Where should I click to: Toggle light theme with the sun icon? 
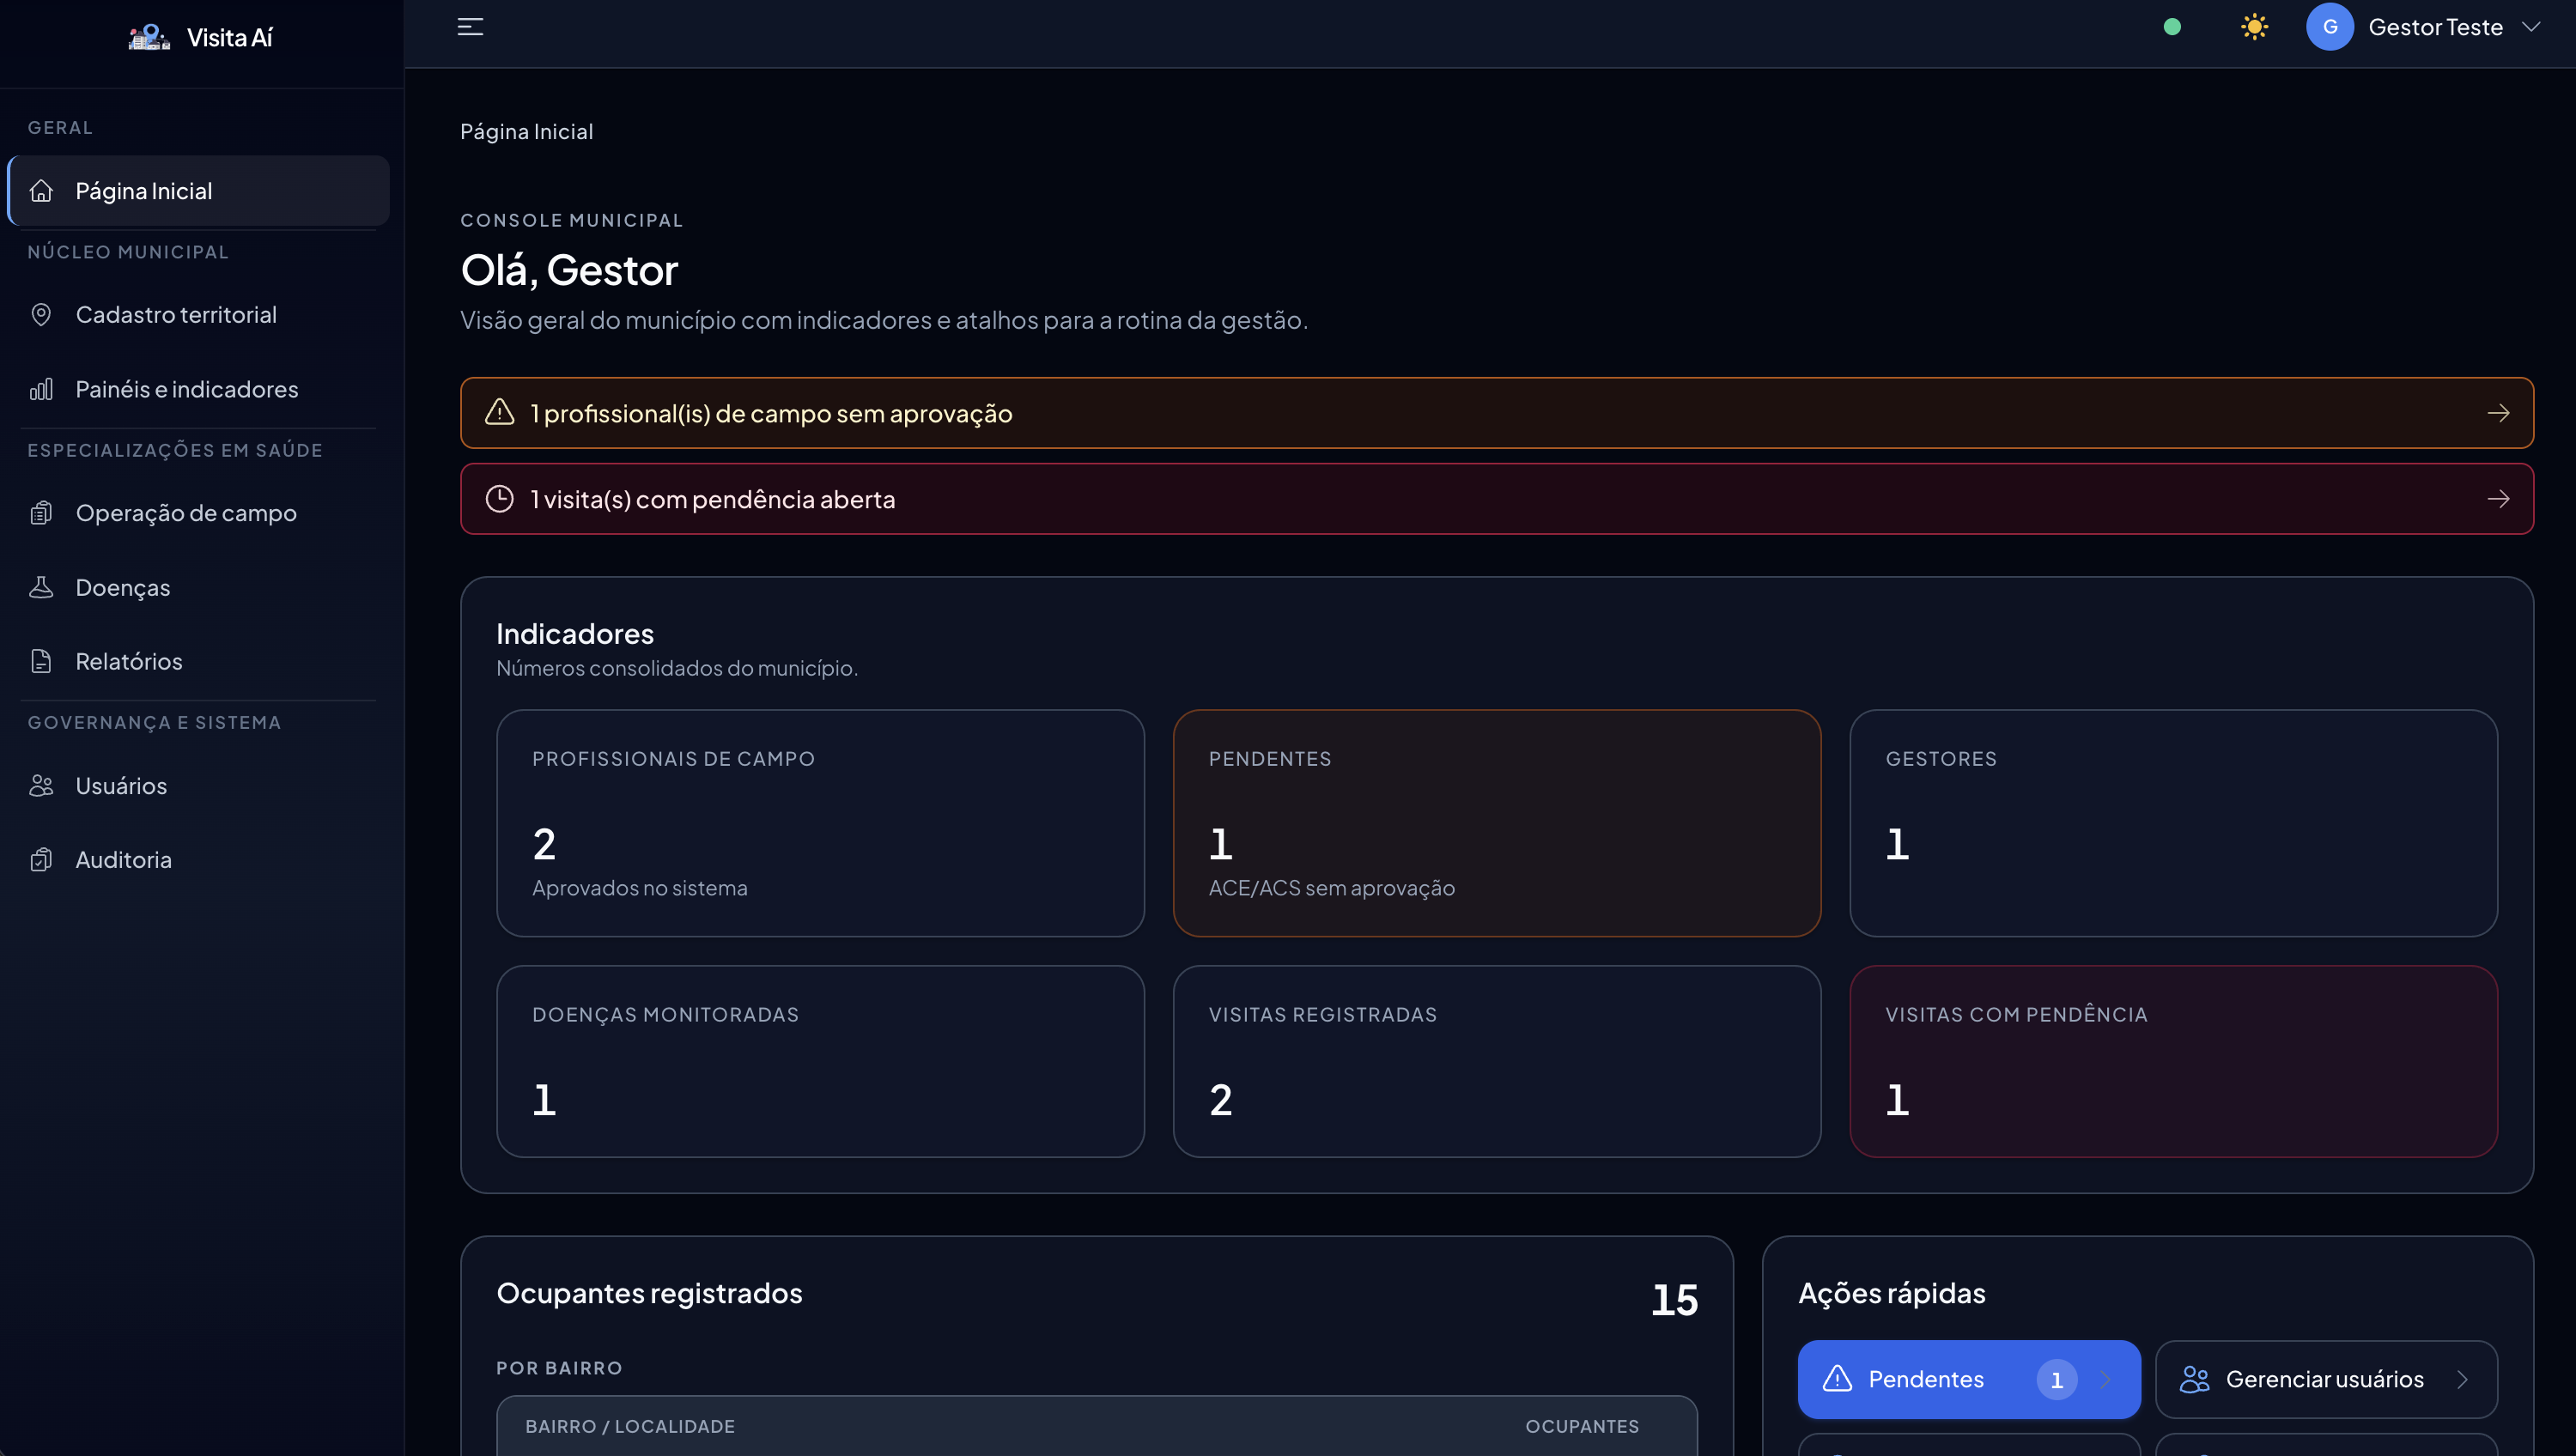click(x=2254, y=27)
